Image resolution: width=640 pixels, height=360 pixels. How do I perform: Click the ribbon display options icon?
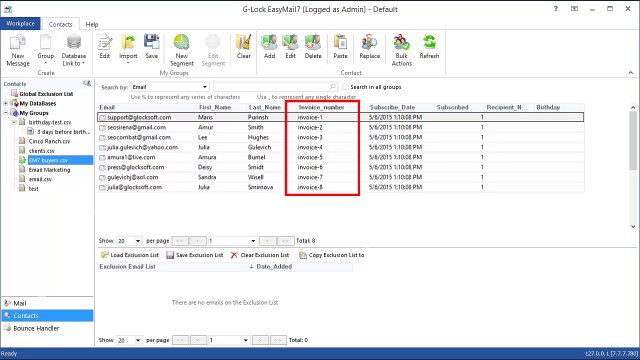pos(574,9)
